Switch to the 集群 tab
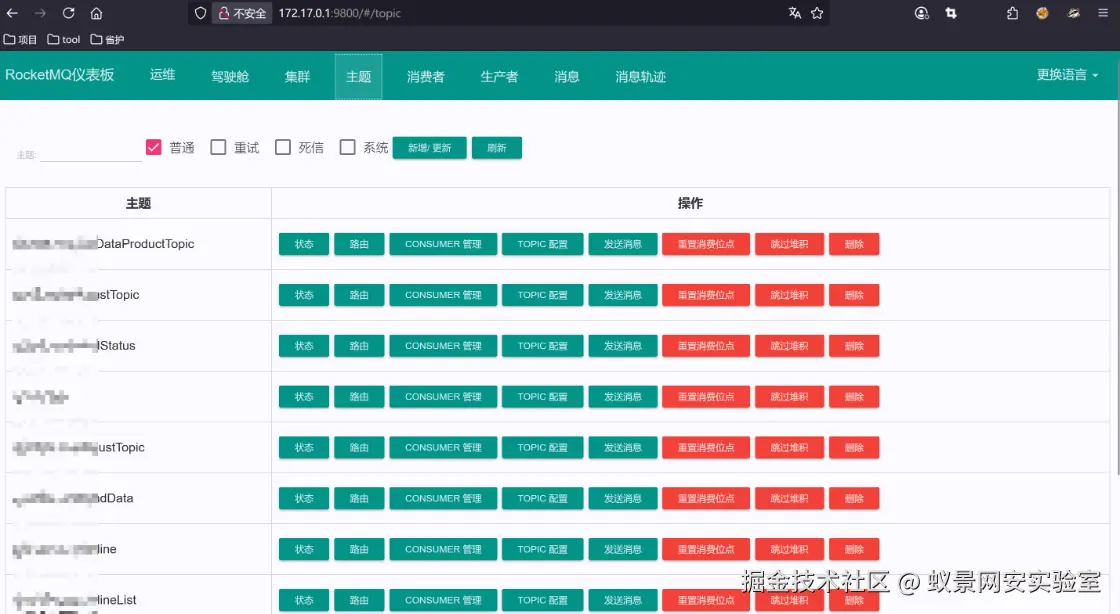This screenshot has height=614, width=1120. point(297,76)
